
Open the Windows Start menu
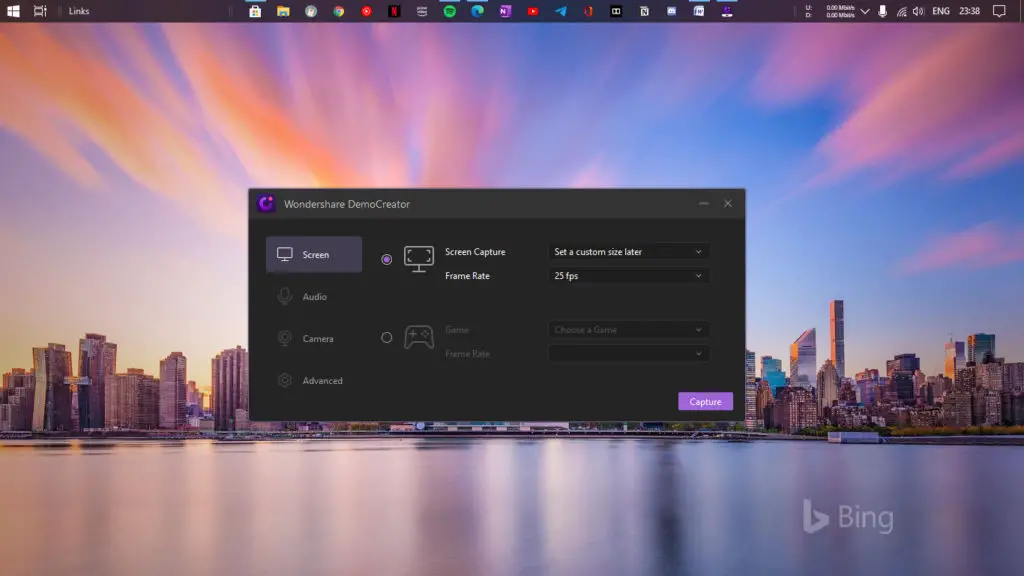13,11
